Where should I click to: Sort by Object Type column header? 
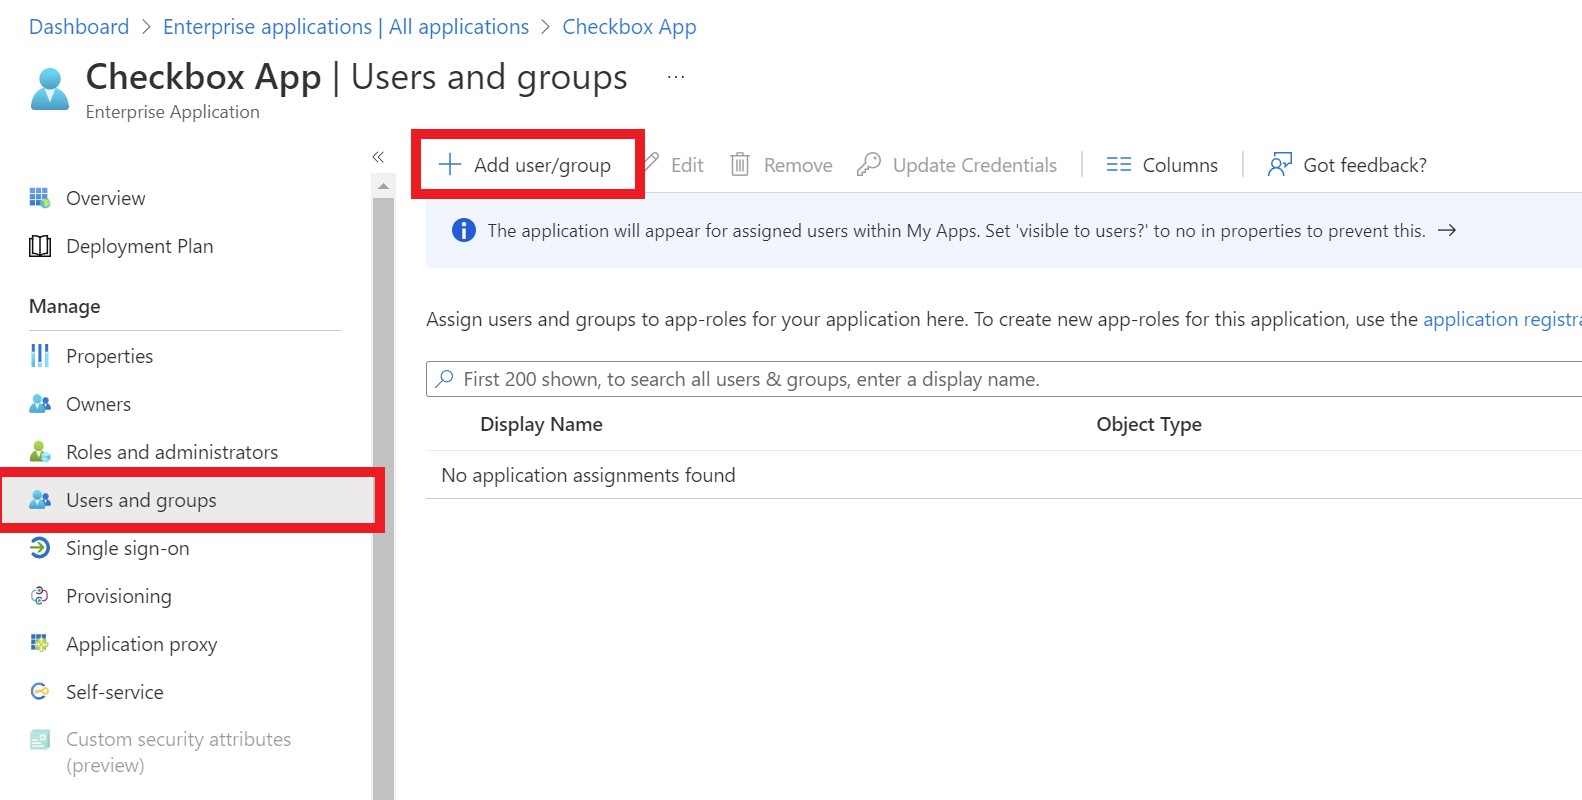[x=1149, y=424]
